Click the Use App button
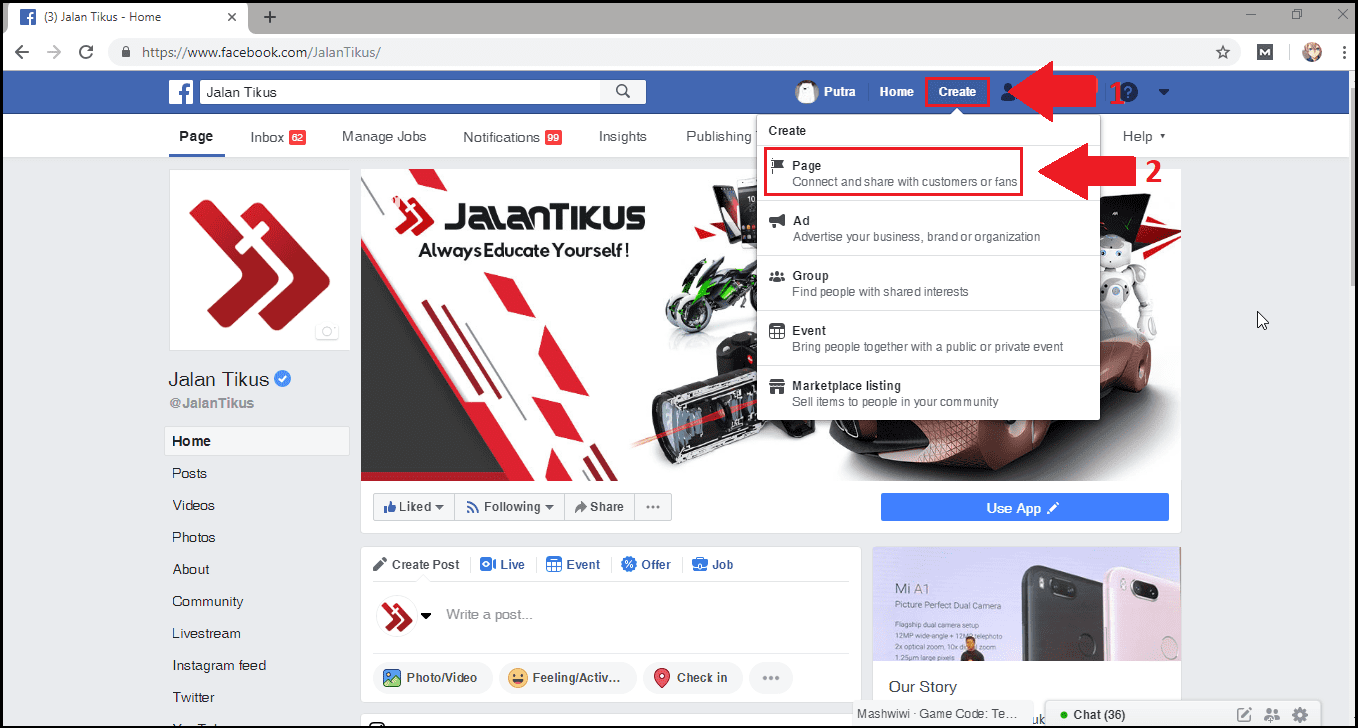The height and width of the screenshot is (728, 1358). (x=1024, y=508)
